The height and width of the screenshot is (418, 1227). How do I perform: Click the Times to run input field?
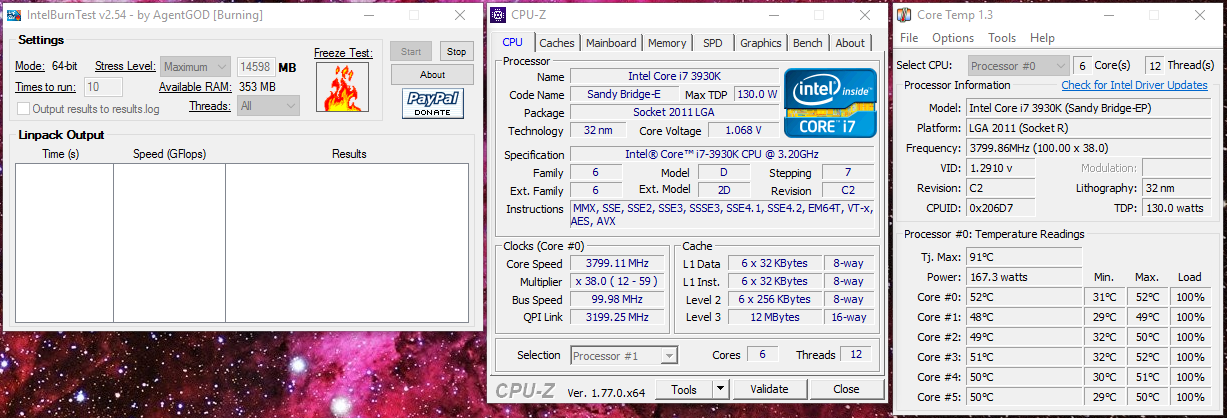(104, 87)
